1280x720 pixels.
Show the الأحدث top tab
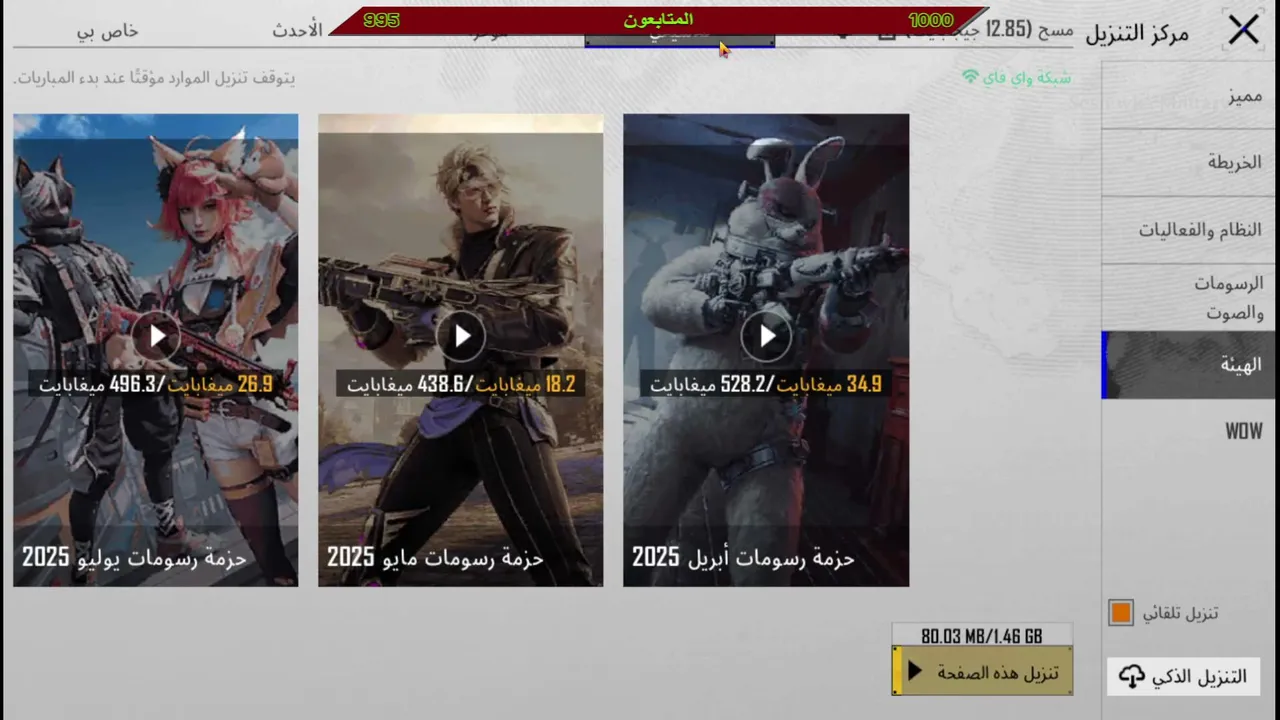pos(297,30)
